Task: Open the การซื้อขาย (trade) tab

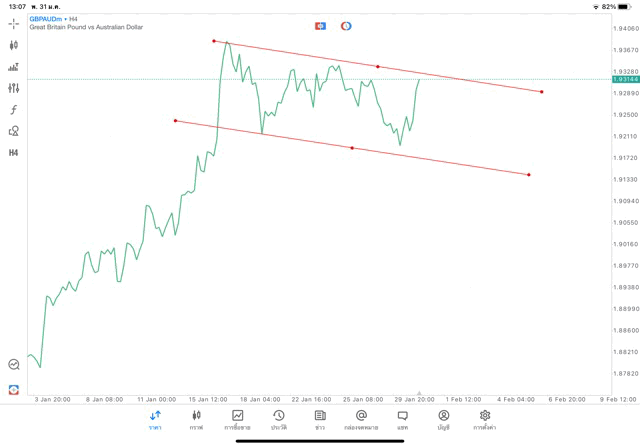Action: (x=238, y=420)
